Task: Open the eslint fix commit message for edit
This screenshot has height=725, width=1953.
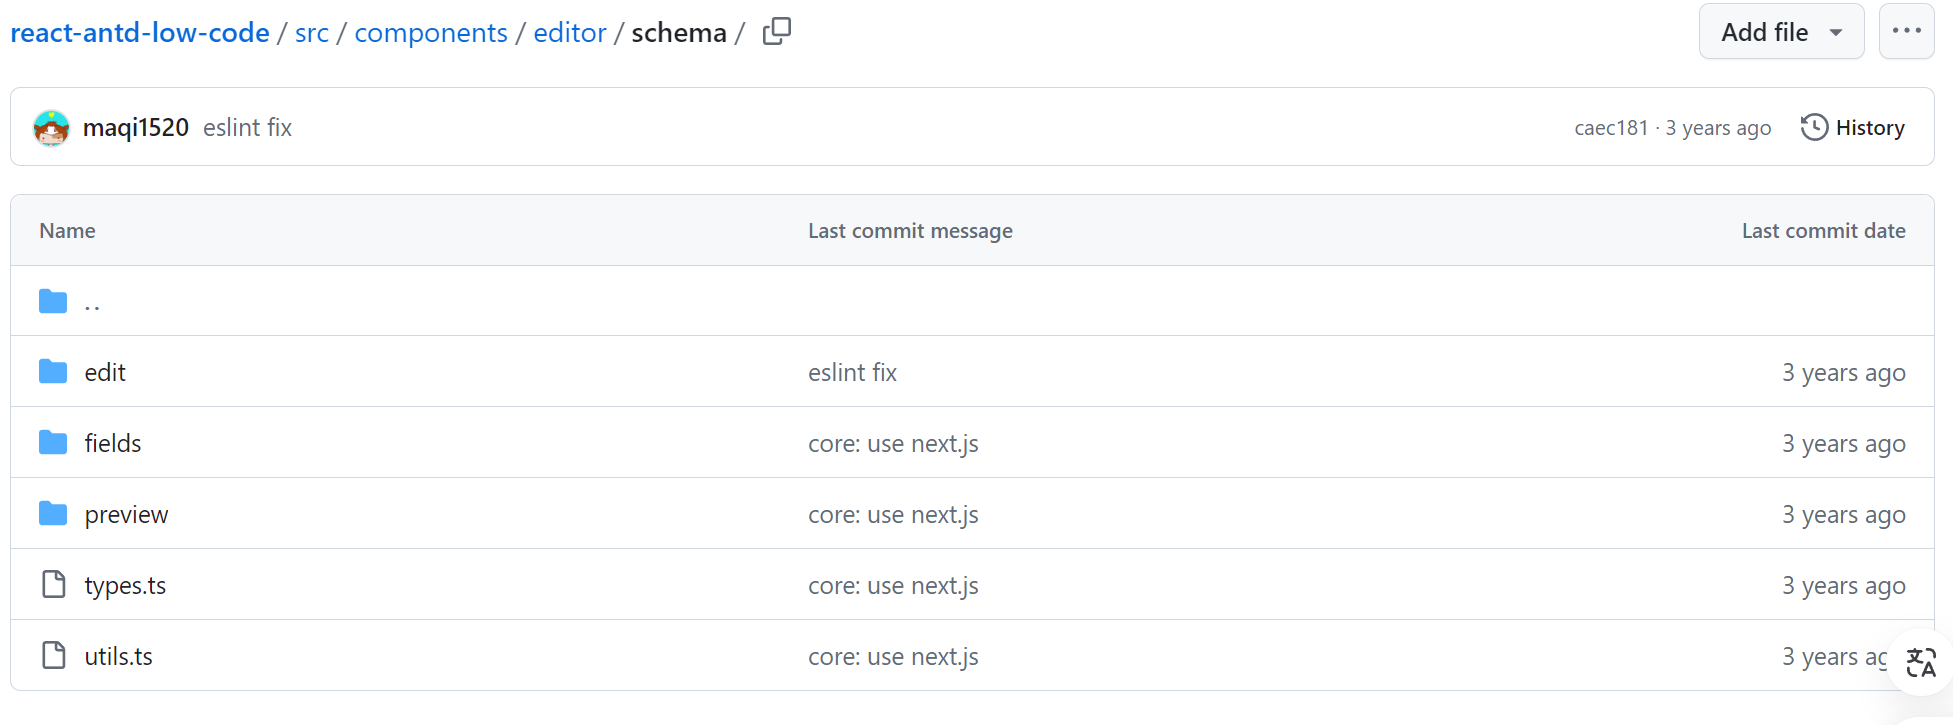Action: (852, 373)
